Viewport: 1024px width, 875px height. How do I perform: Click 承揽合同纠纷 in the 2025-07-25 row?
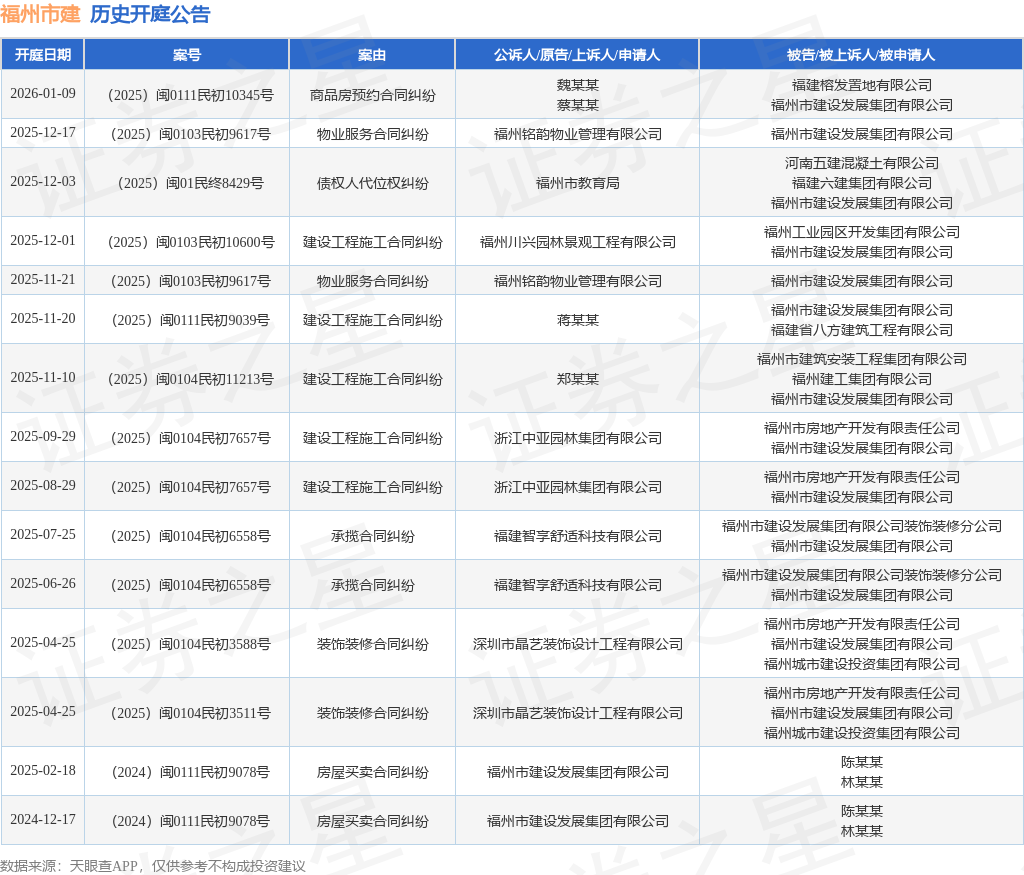[x=372, y=536]
